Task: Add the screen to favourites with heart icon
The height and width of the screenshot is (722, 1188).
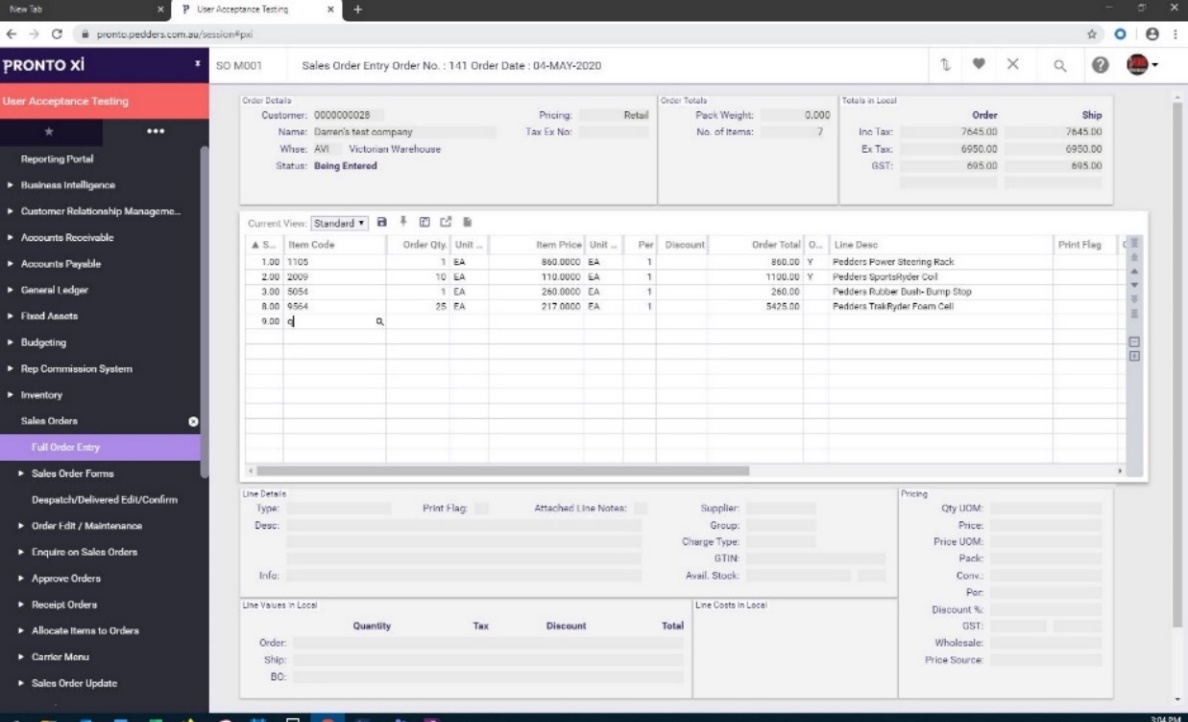Action: (x=979, y=64)
